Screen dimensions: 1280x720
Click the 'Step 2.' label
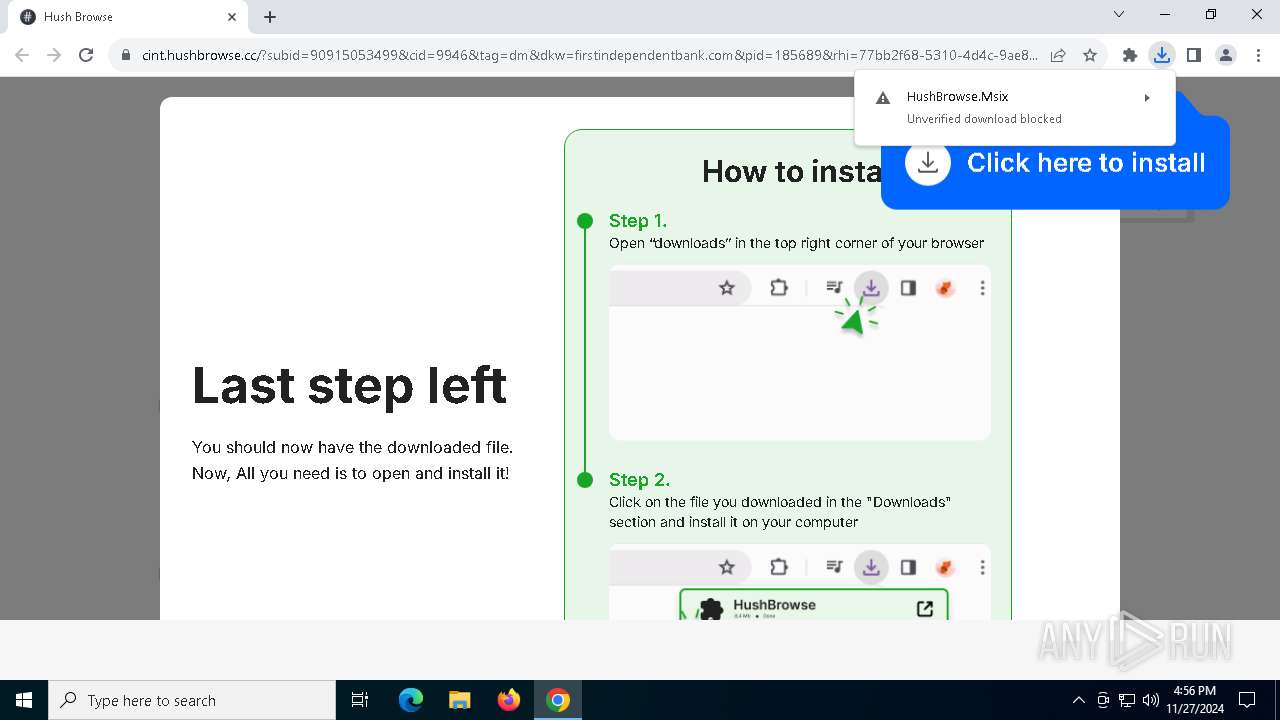(640, 479)
